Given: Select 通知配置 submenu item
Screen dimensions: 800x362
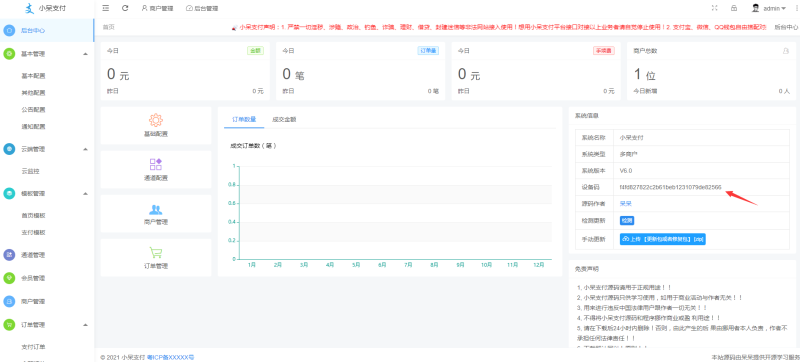Looking at the screenshot, I should [33, 126].
